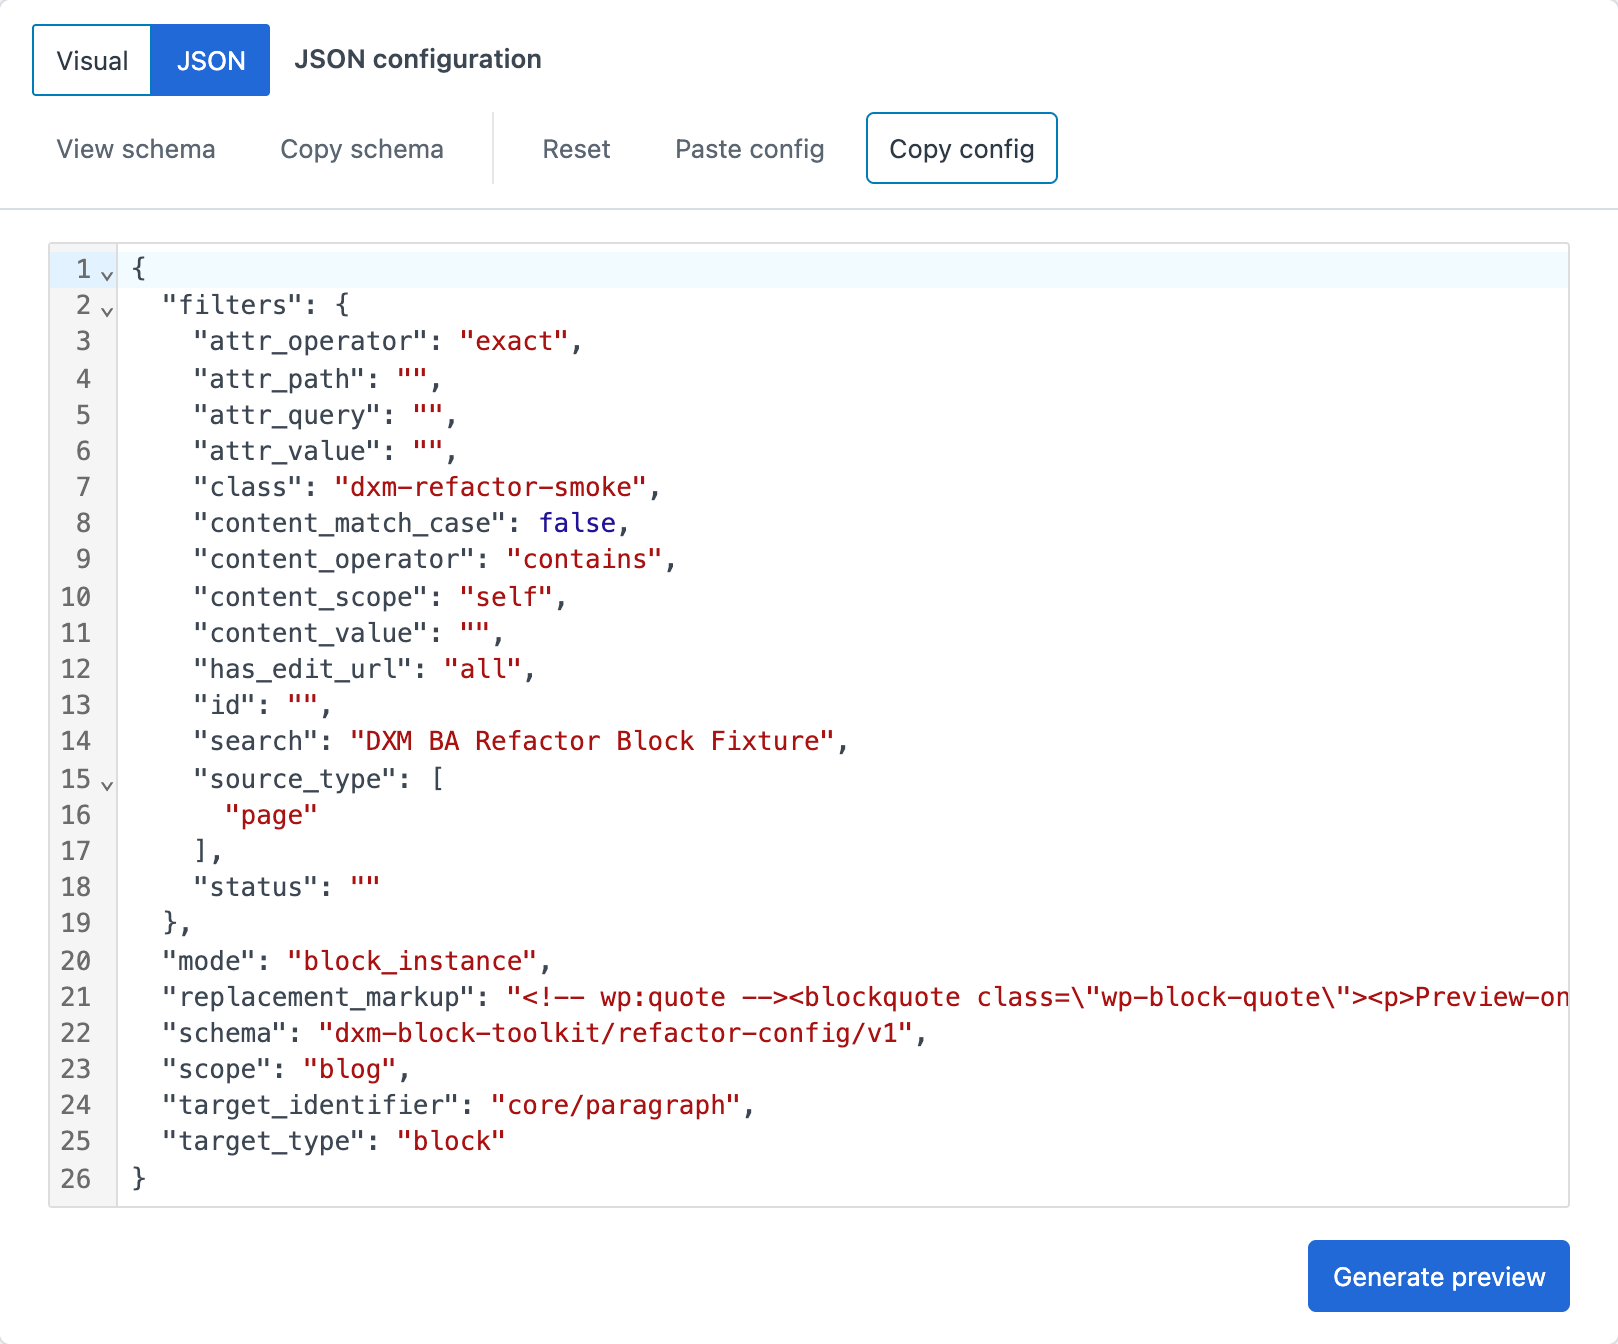
Task: Click the "exact" value of attr_operator
Action: (513, 341)
